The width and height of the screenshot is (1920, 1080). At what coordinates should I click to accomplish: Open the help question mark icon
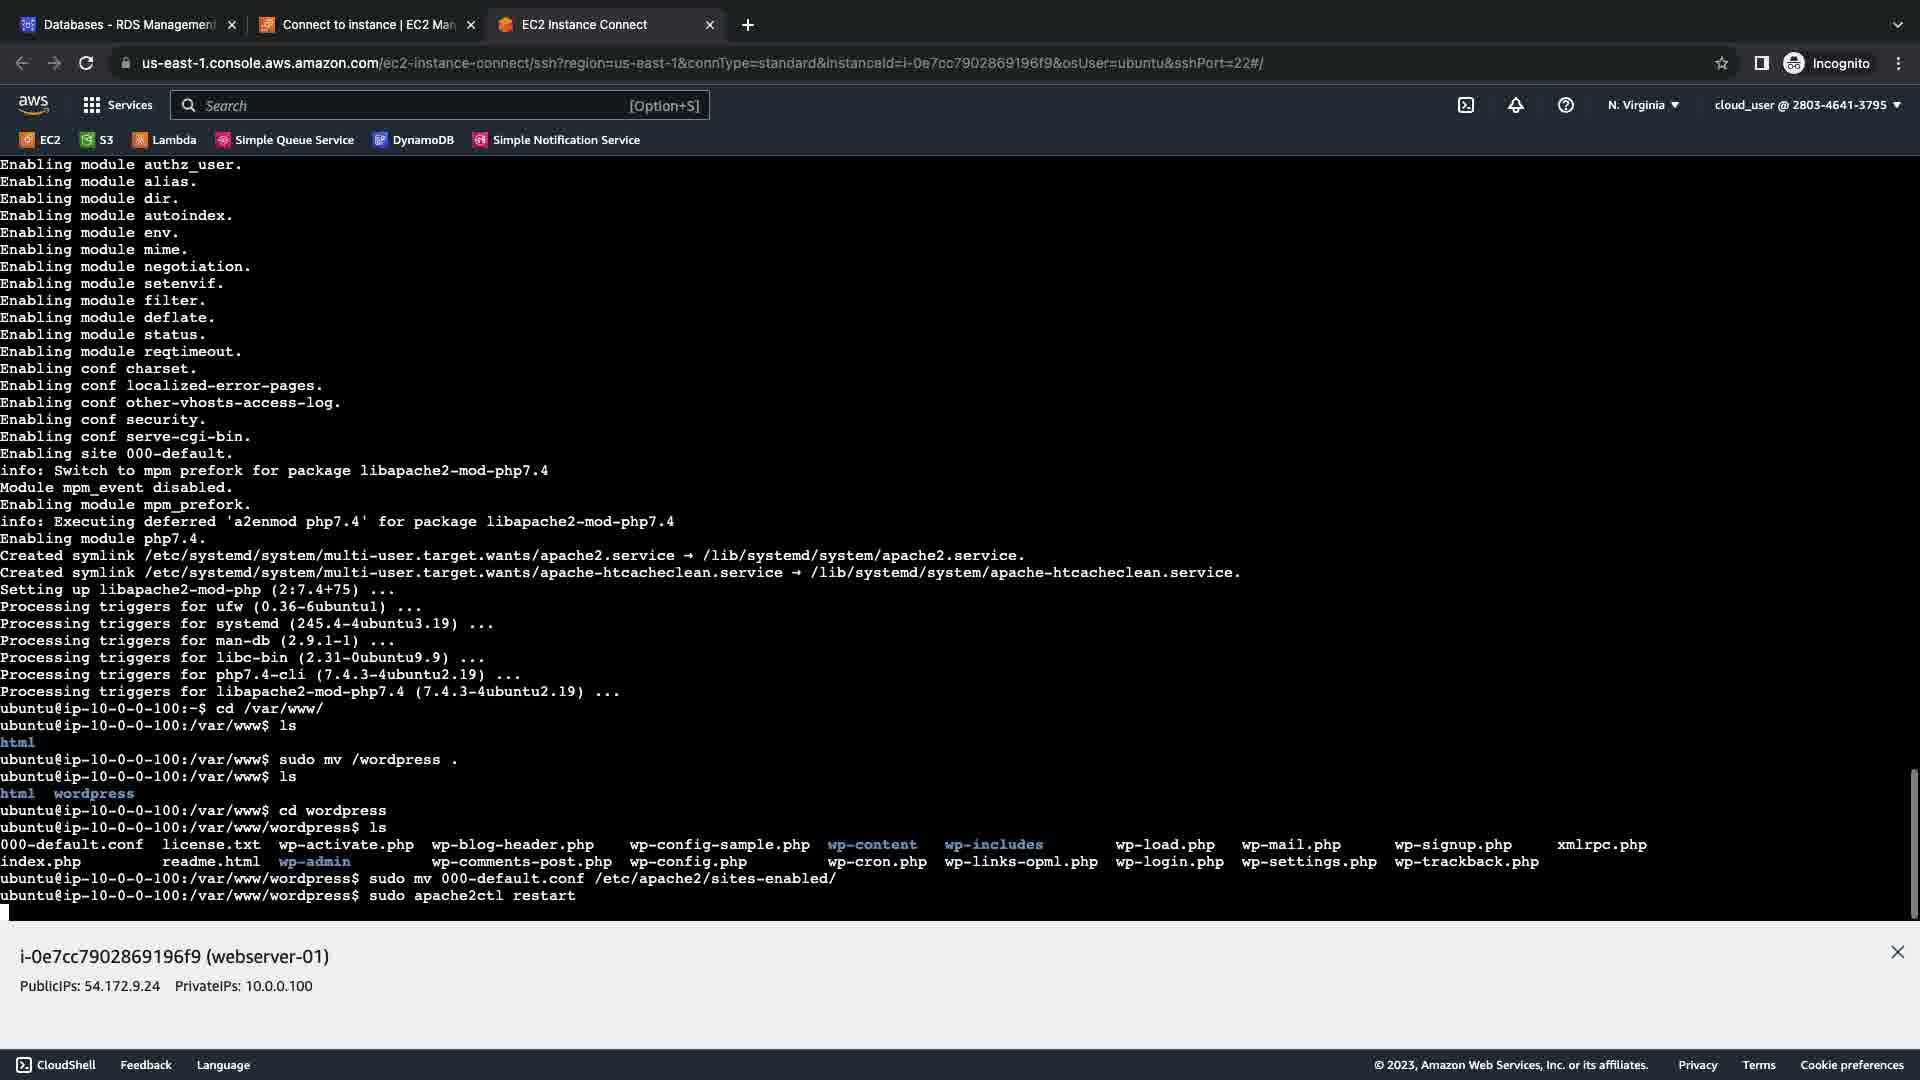point(1565,105)
